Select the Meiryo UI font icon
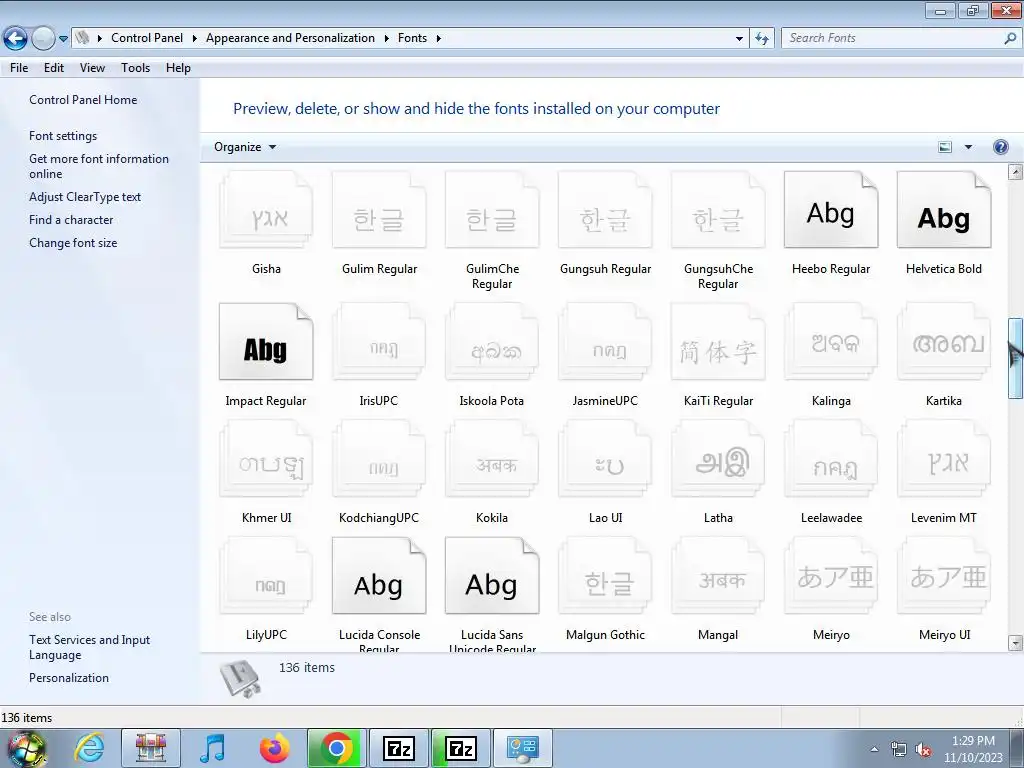The height and width of the screenshot is (768, 1024). 944,576
